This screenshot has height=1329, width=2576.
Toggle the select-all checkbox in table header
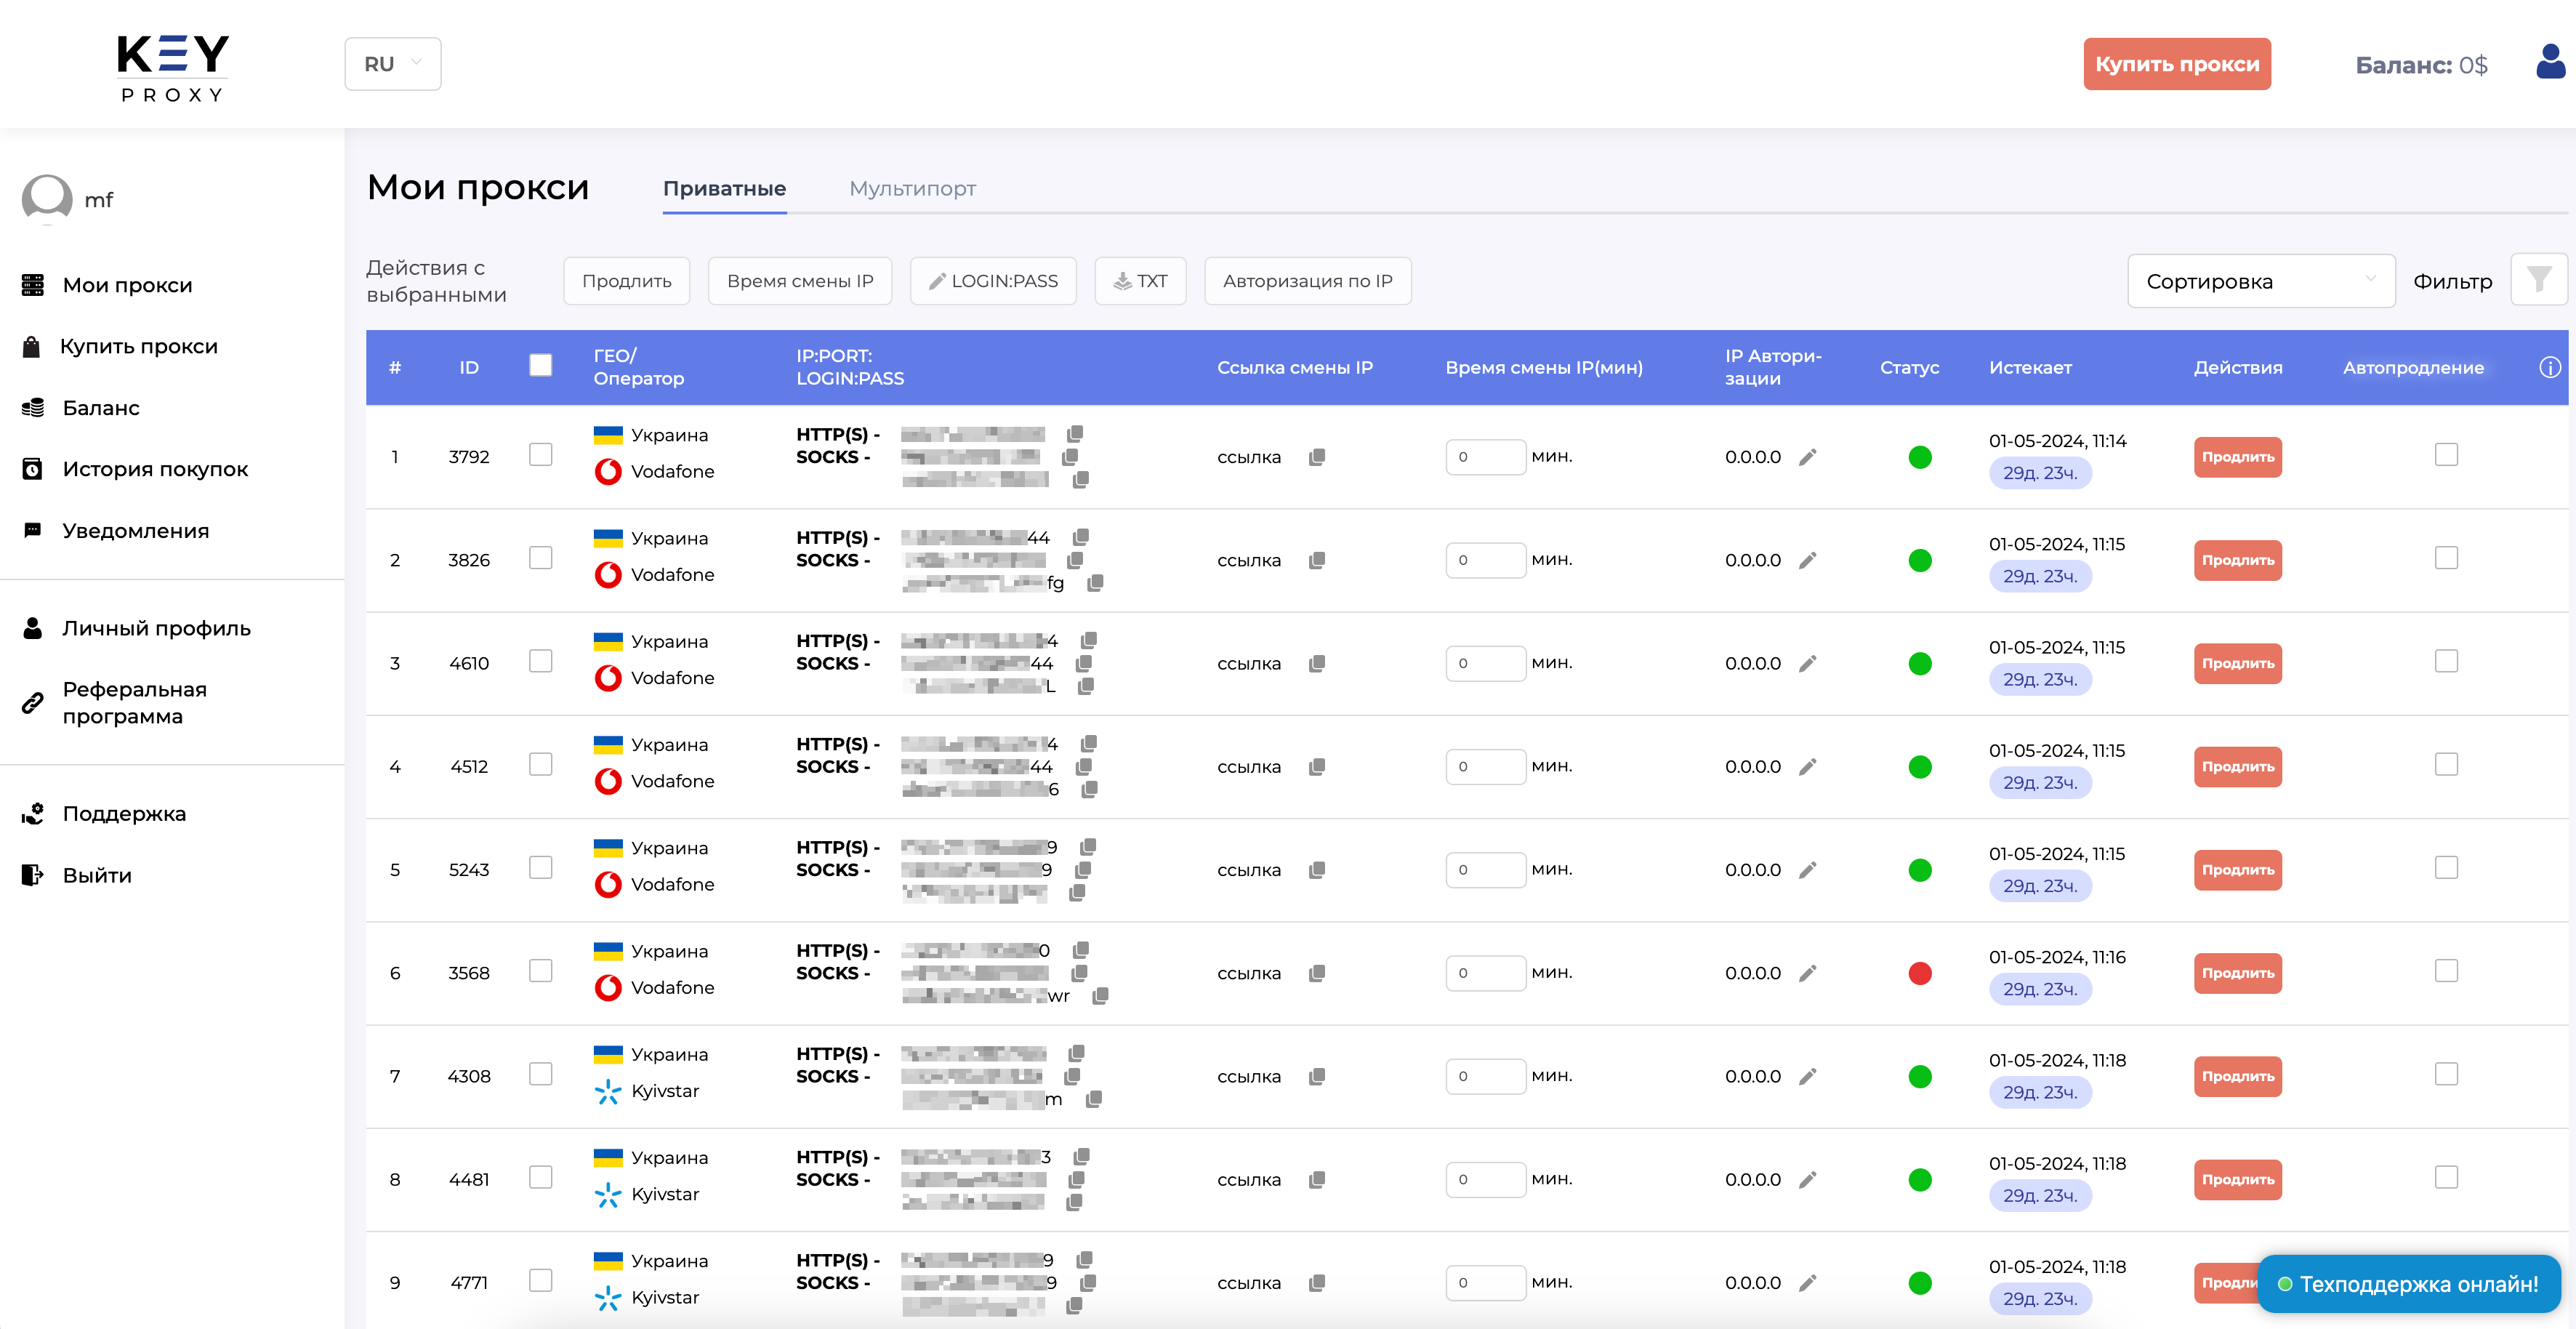540,366
